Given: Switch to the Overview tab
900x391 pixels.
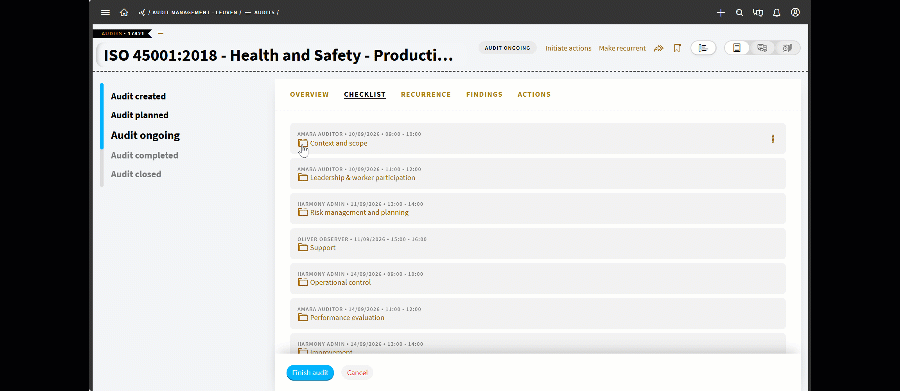Looking at the screenshot, I should (x=309, y=95).
